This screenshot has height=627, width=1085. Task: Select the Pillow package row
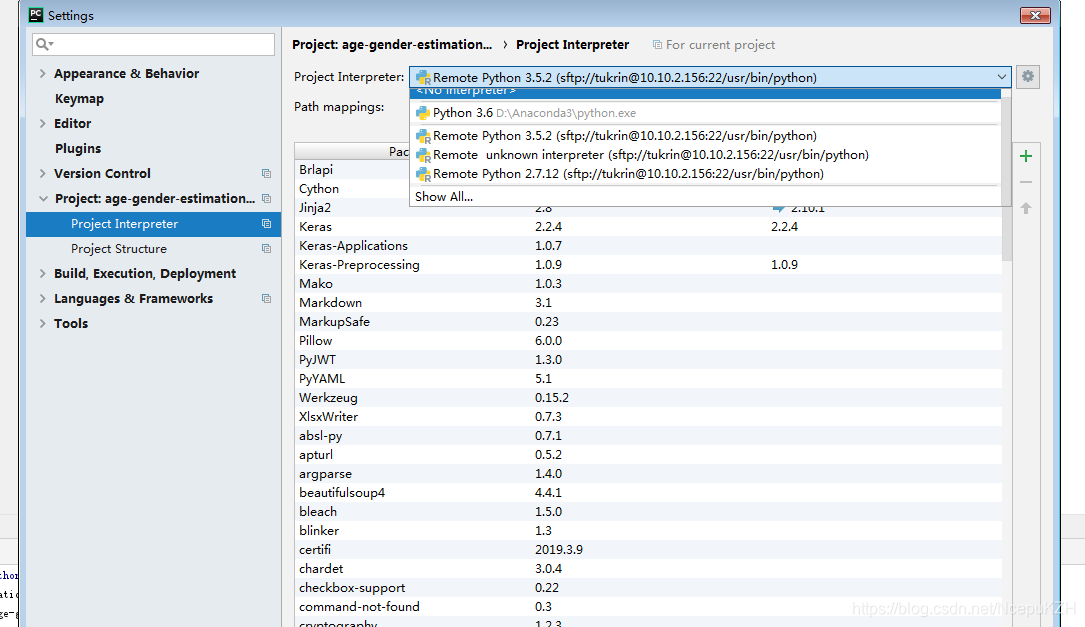pyautogui.click(x=648, y=341)
